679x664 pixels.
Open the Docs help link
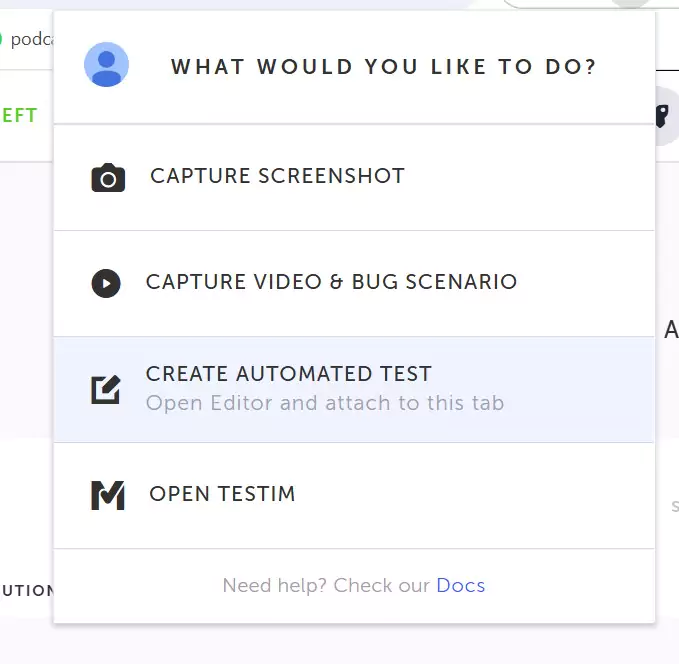click(x=460, y=585)
